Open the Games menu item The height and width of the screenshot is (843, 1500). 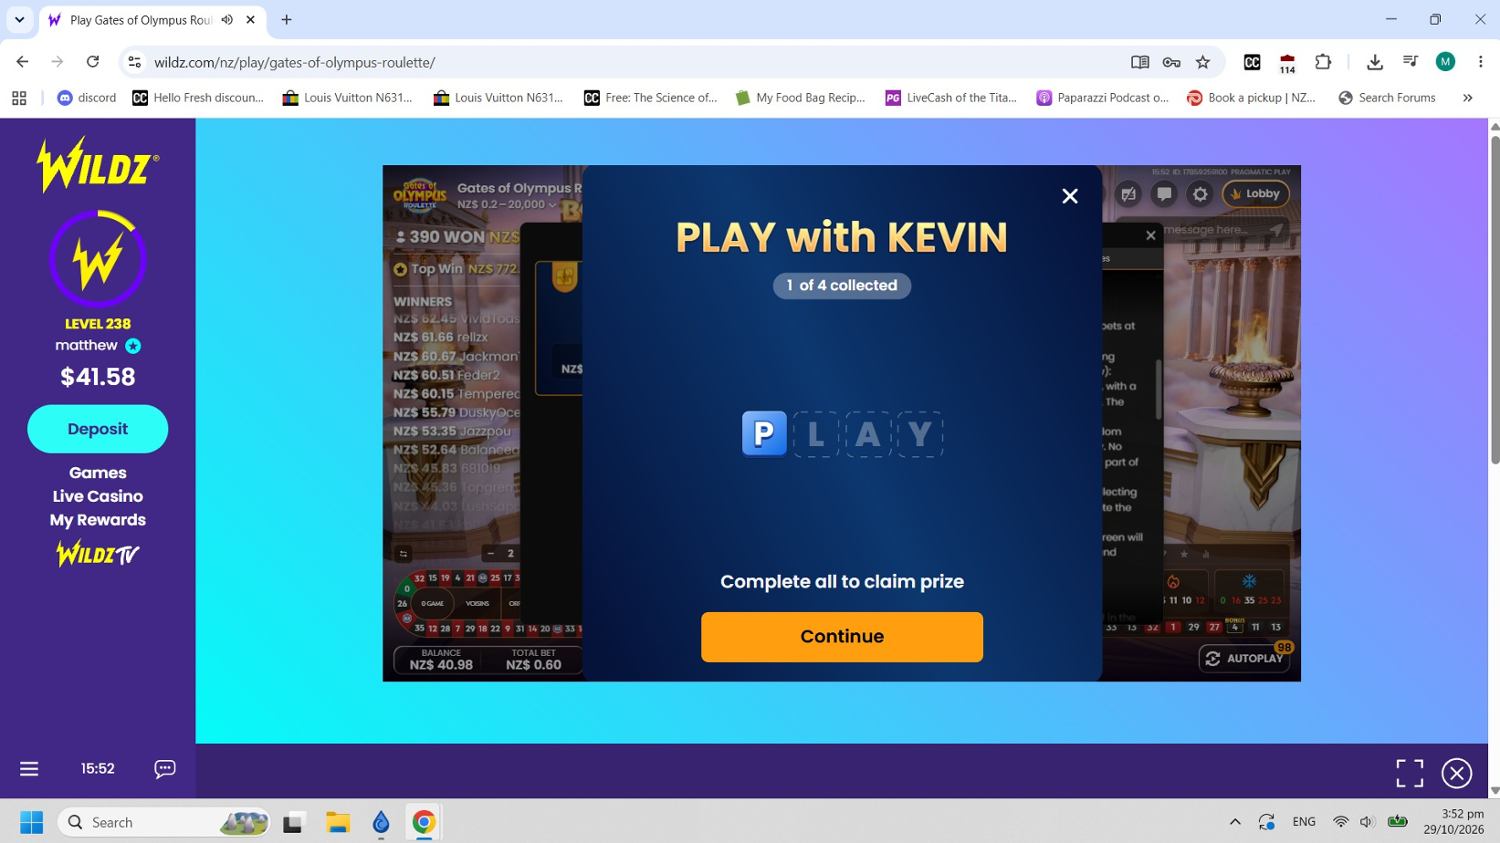click(x=98, y=473)
